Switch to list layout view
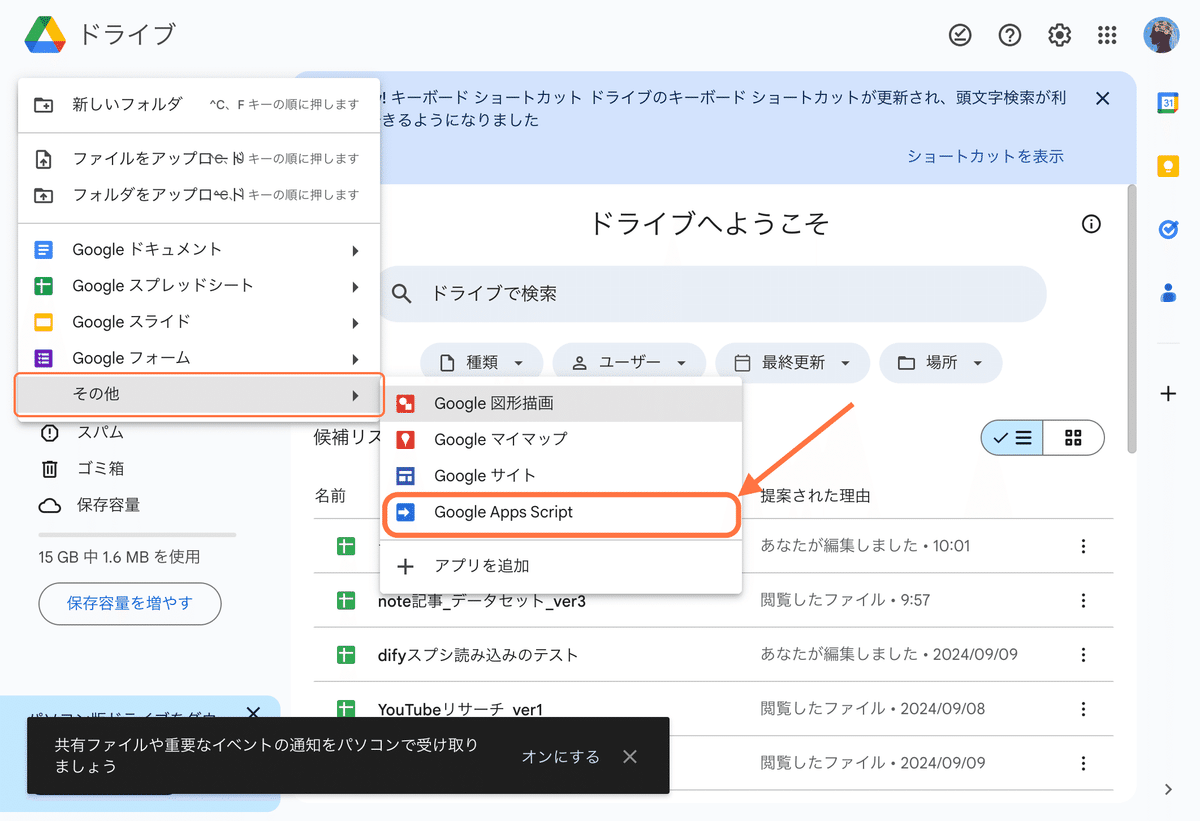Screen dimensions: 1200x821 pyautogui.click(x=1012, y=437)
